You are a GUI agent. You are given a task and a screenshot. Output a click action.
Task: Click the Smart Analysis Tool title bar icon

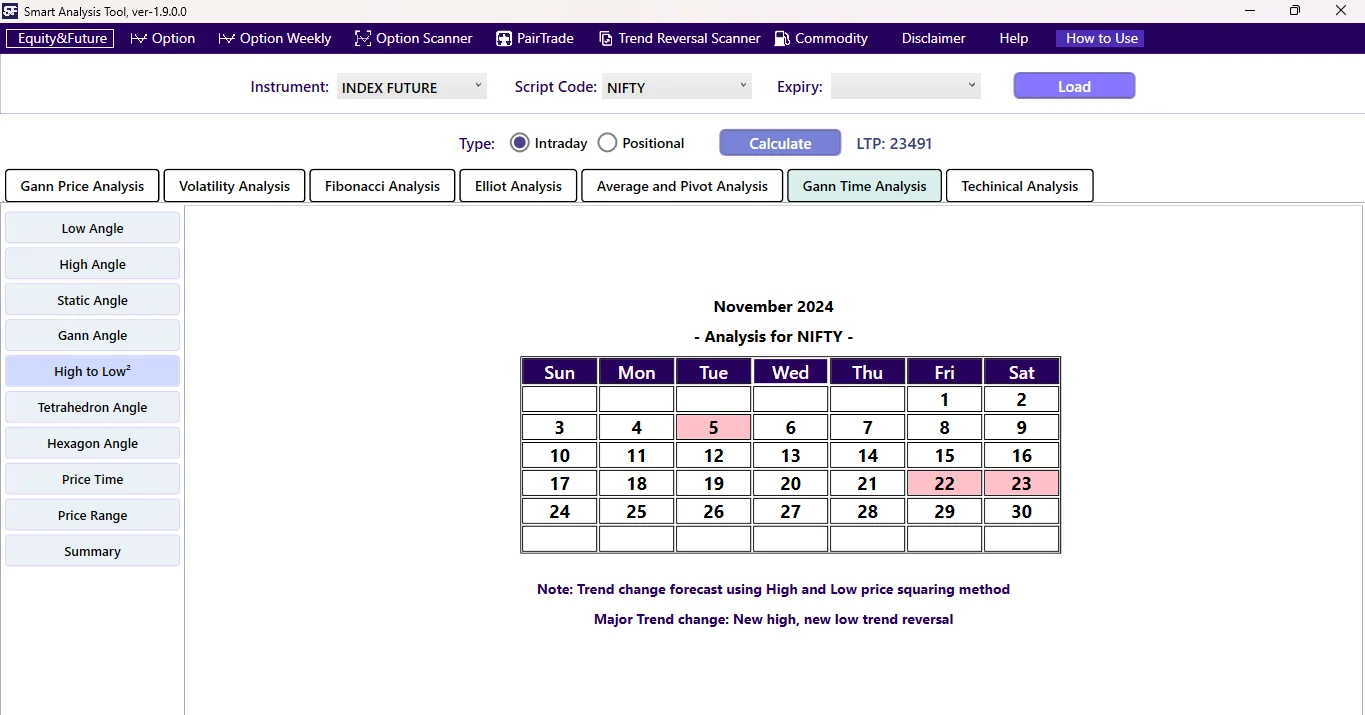tap(10, 11)
